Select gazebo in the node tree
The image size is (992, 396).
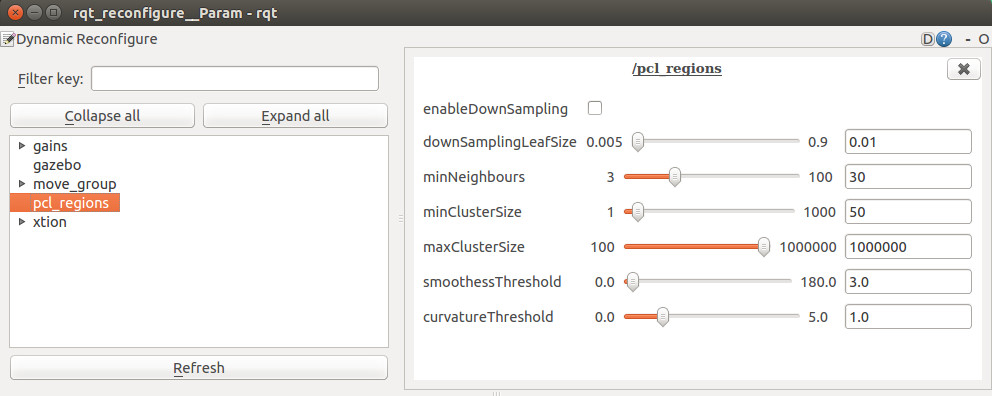click(57, 165)
